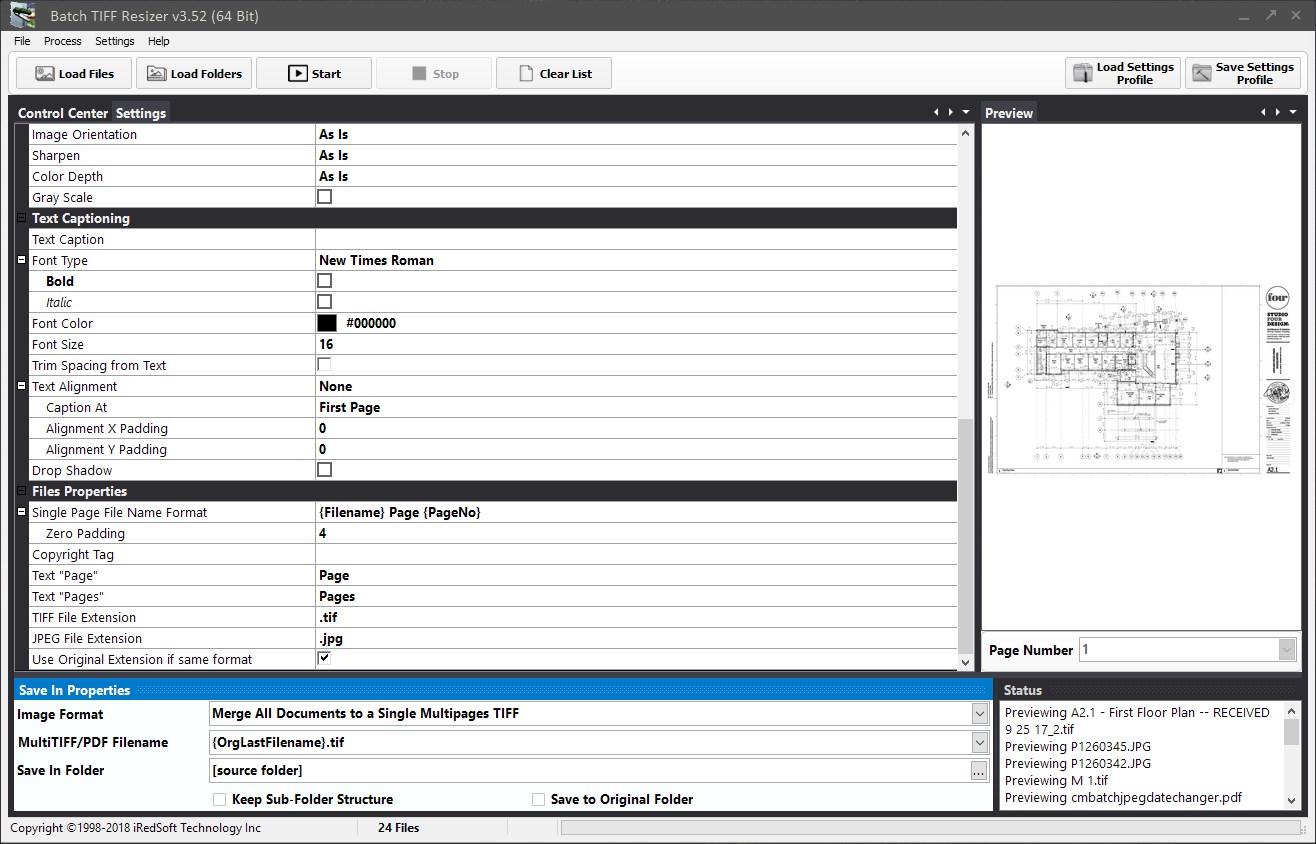
Task: Clear the loaded file list
Action: (554, 73)
